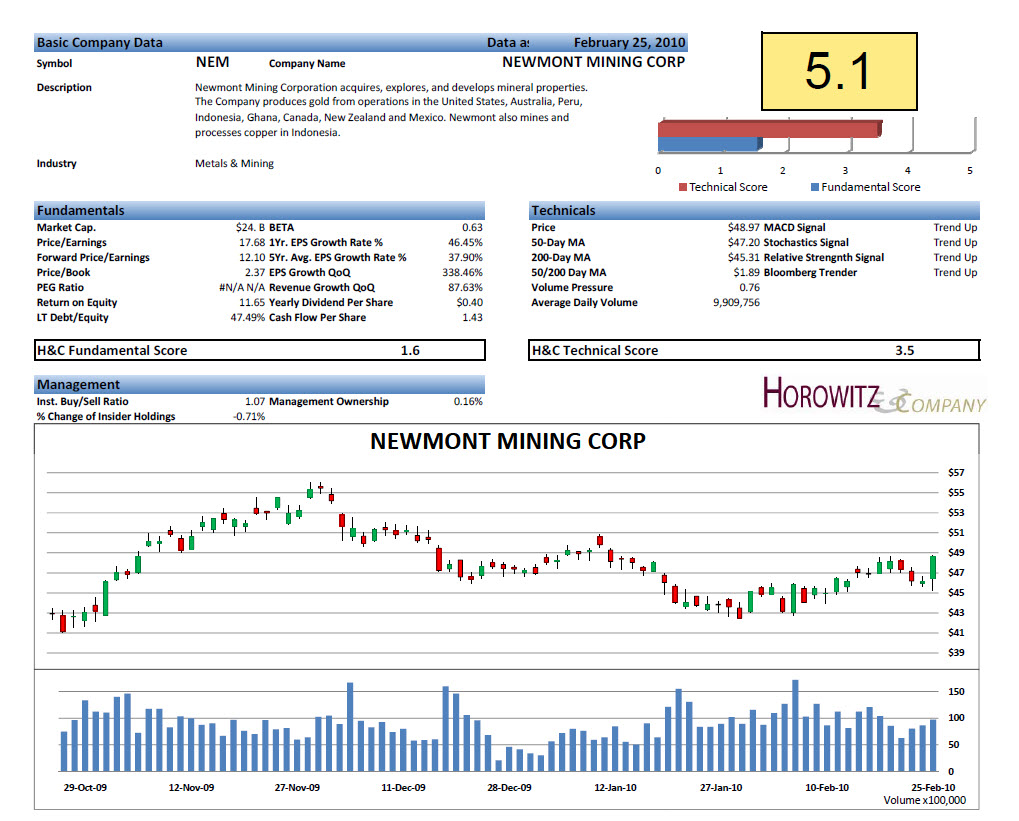Viewport: 1019px width, 821px height.
Task: Select the 27-Nov-09 date axis label
Action: tap(297, 788)
